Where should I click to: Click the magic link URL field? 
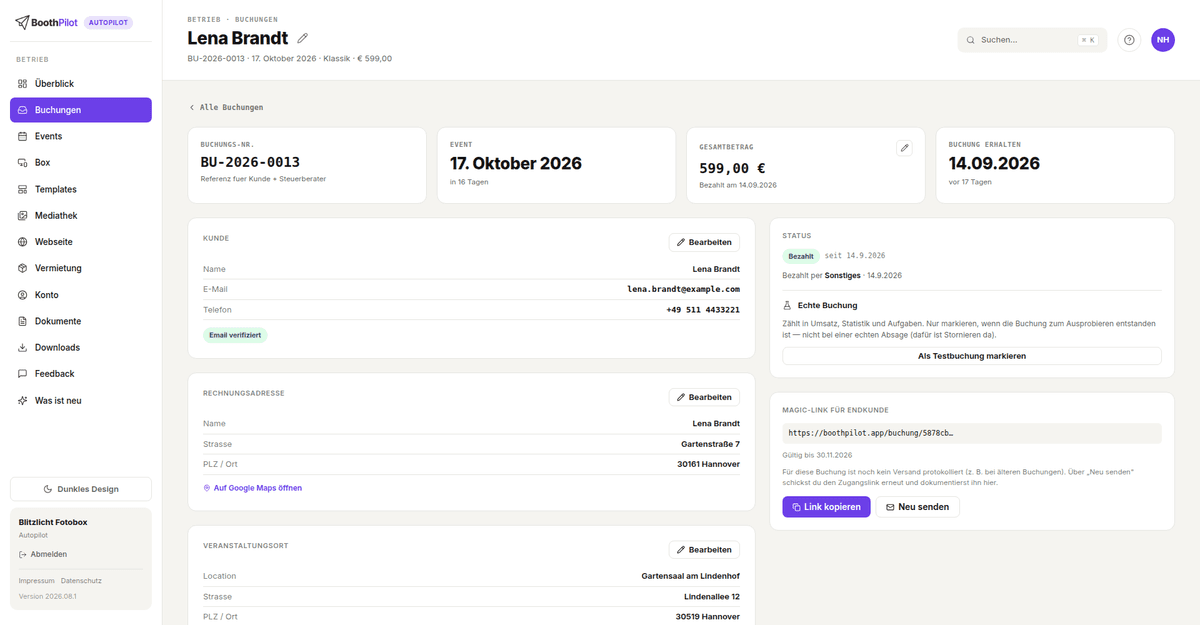tap(972, 433)
